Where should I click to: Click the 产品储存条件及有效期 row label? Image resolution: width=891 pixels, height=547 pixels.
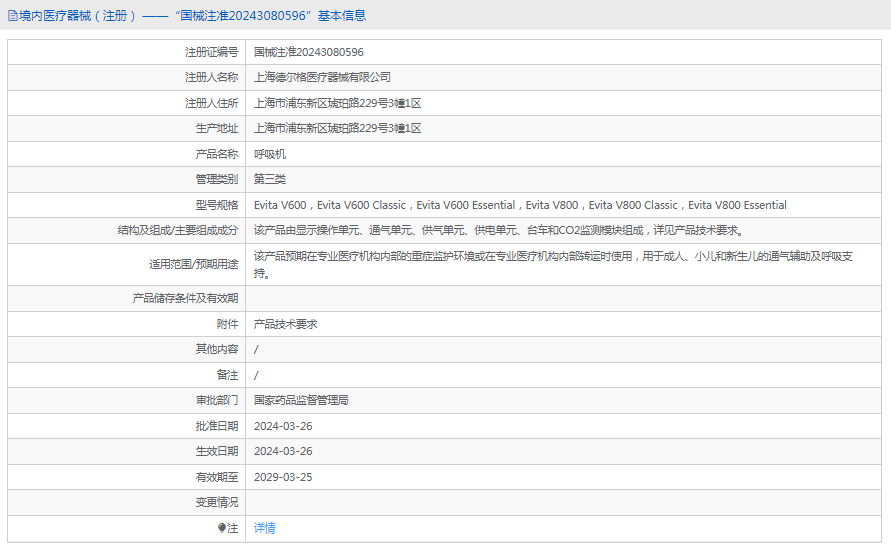point(185,298)
